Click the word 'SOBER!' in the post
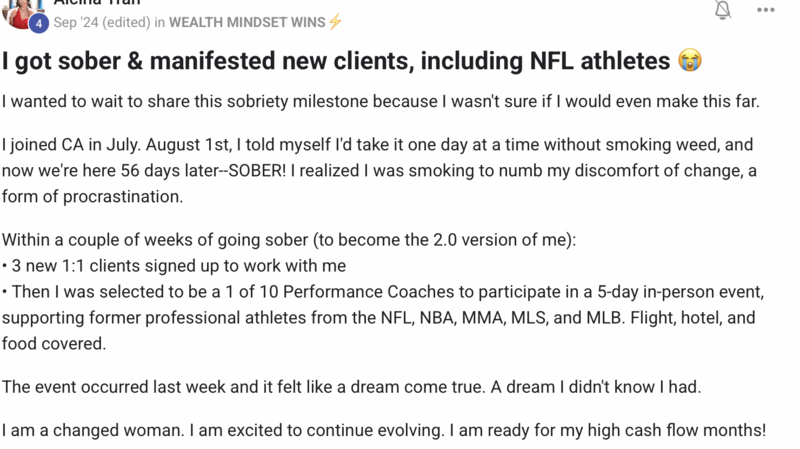 pyautogui.click(x=257, y=170)
